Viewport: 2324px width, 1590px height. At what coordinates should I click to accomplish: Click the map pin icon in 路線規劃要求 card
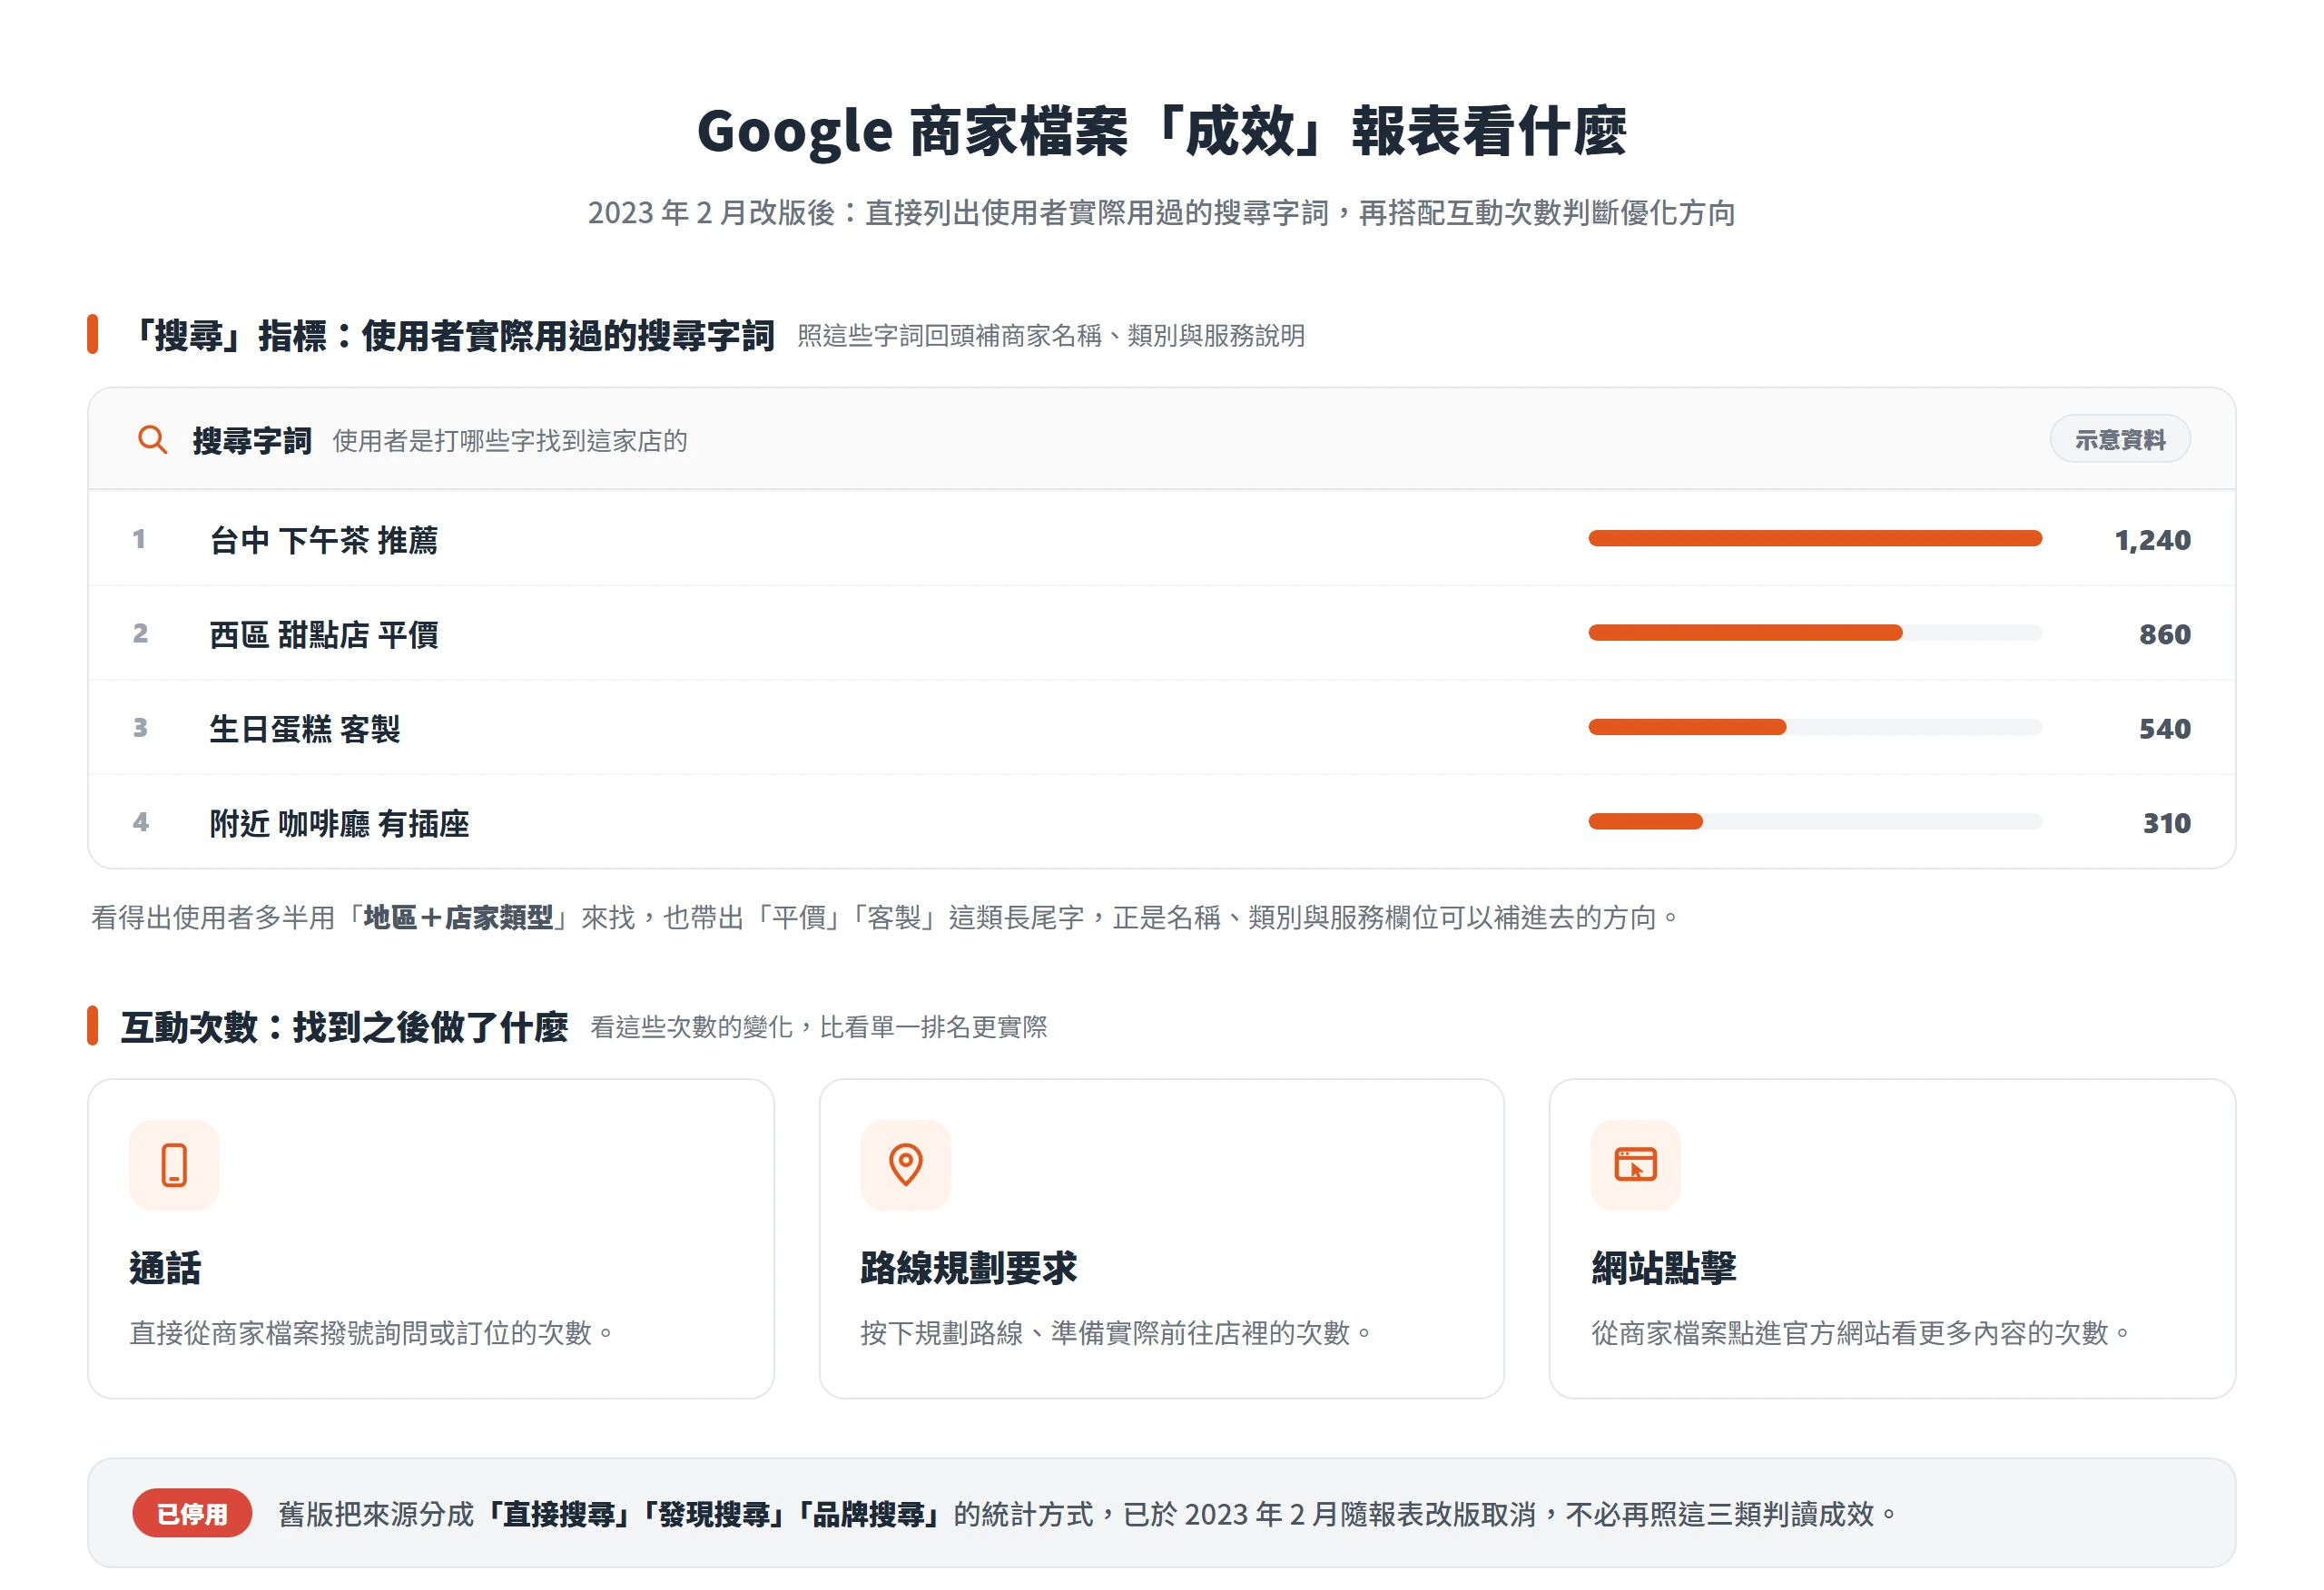coord(905,1165)
